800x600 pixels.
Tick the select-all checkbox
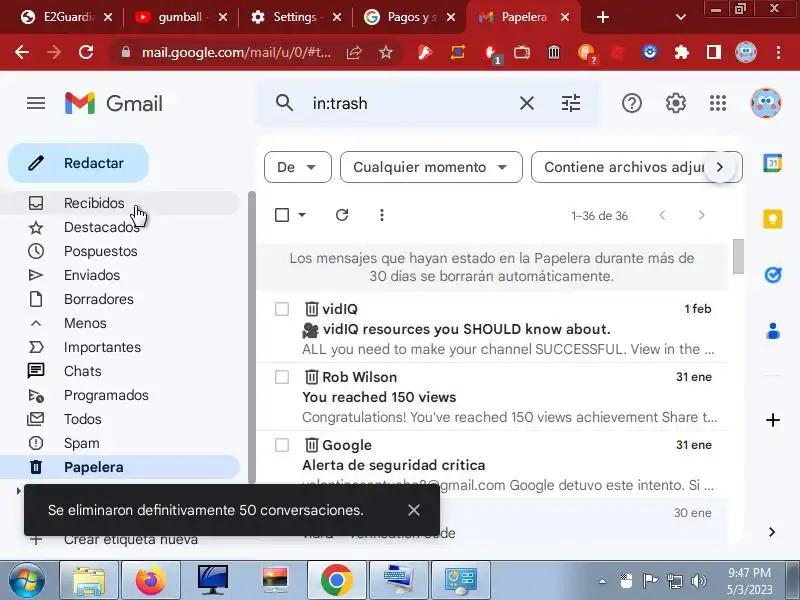pos(282,215)
